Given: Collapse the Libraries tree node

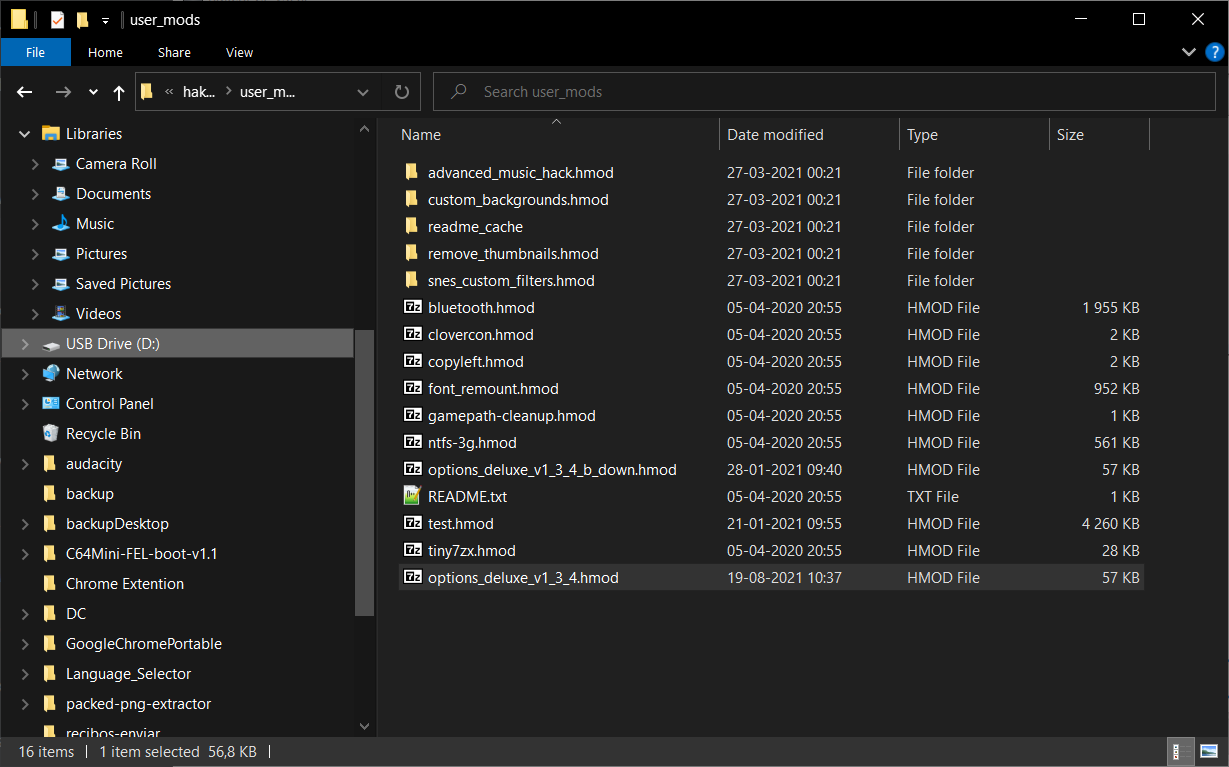Looking at the screenshot, I should 25,134.
